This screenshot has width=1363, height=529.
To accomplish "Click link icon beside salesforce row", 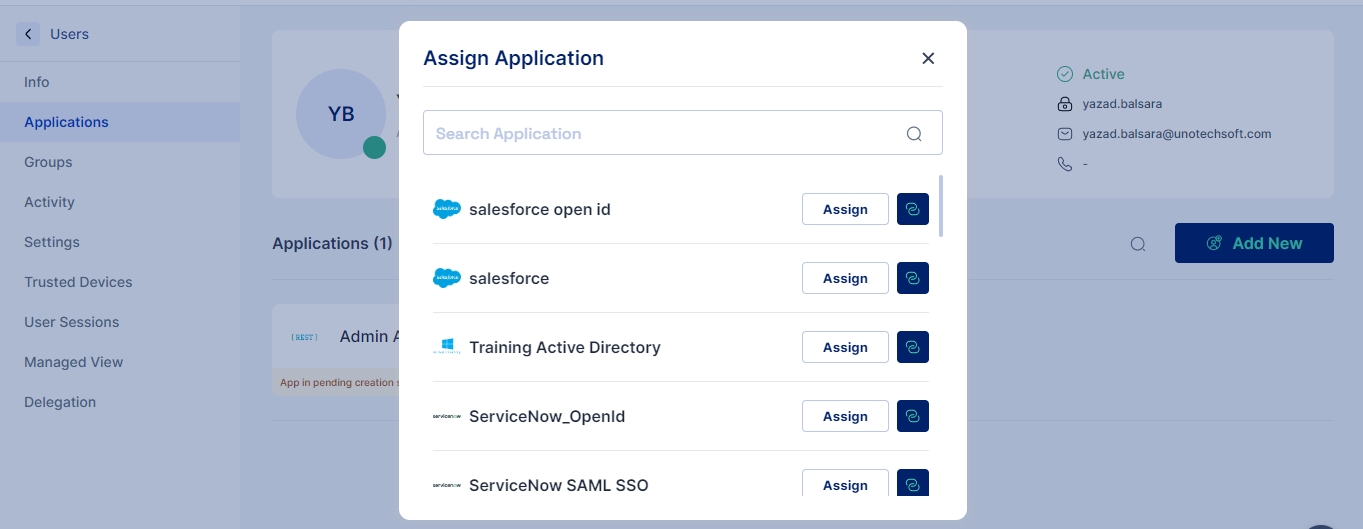I will [912, 278].
